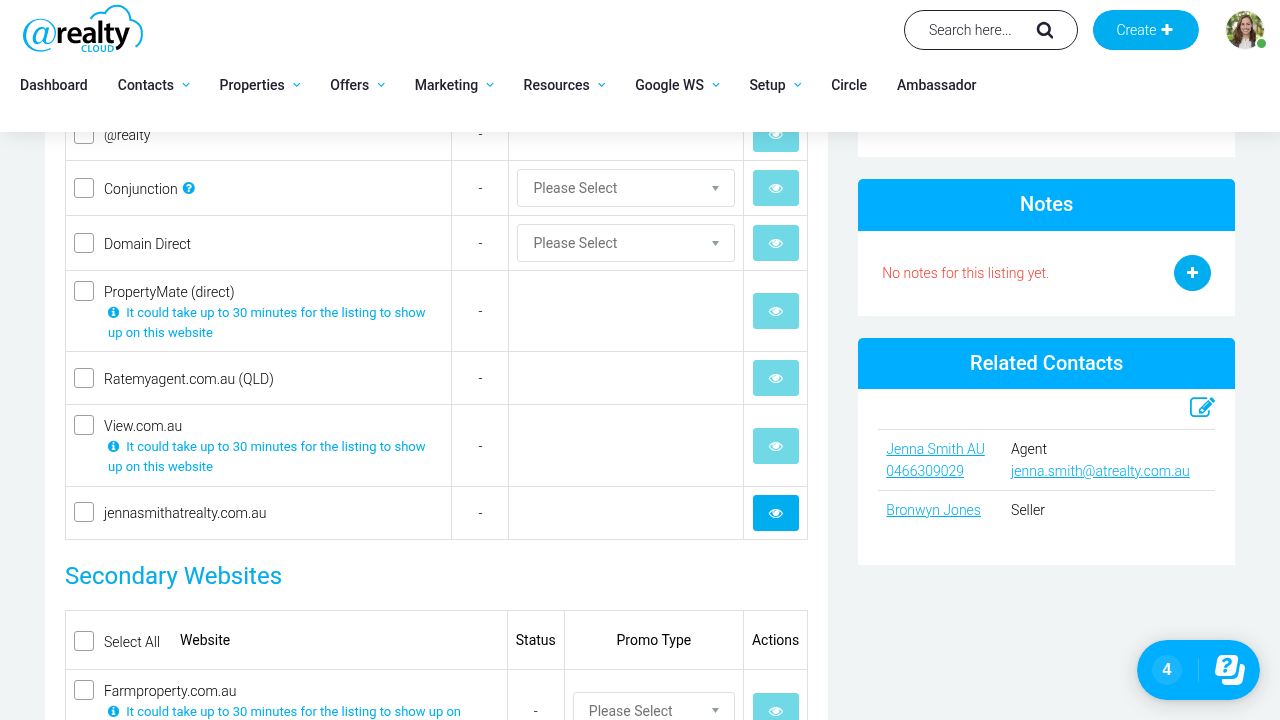Click the View.com.au row eye button
The height and width of the screenshot is (720, 1280).
776,446
